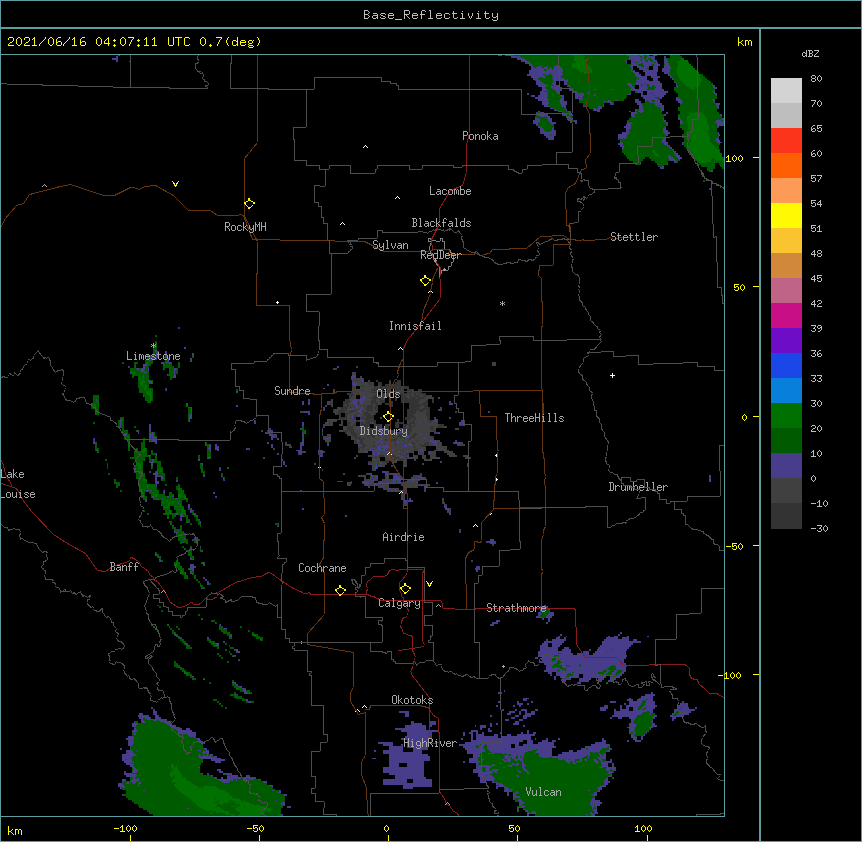Click the Airdrie label
Image resolution: width=862 pixels, height=842 pixels.
[x=404, y=537]
